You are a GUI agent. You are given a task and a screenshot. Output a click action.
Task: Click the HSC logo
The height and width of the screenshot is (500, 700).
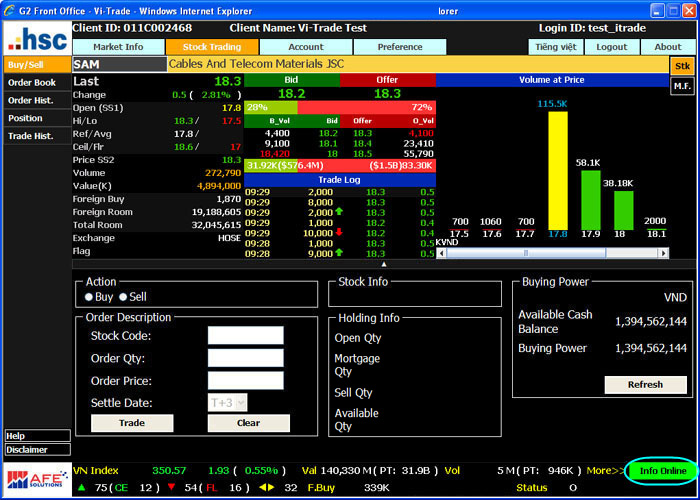(38, 38)
